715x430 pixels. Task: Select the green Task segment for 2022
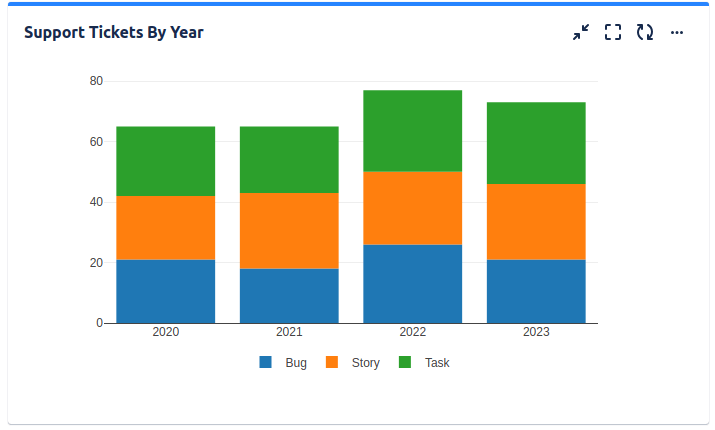pos(412,131)
